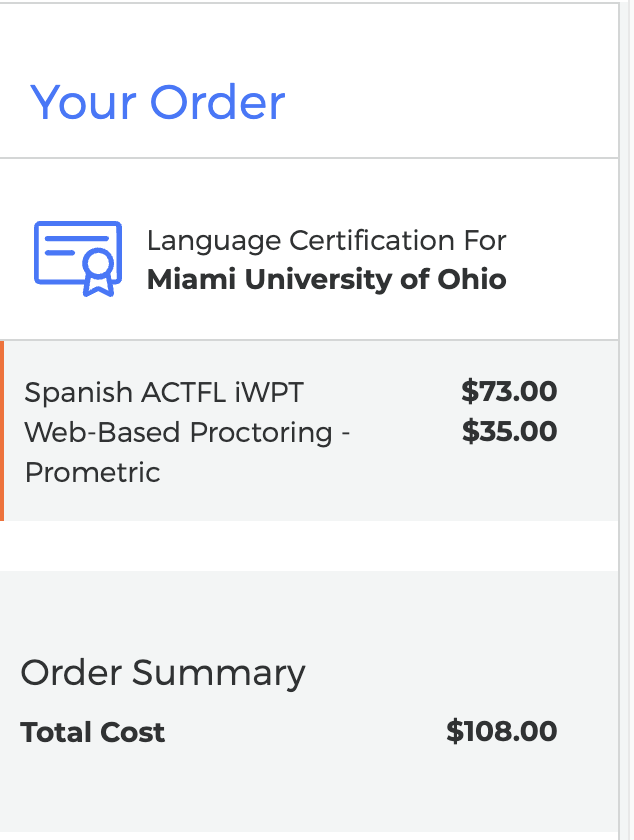Click the divider line beneath the Your Order header
This screenshot has height=840, width=634.
point(309,158)
